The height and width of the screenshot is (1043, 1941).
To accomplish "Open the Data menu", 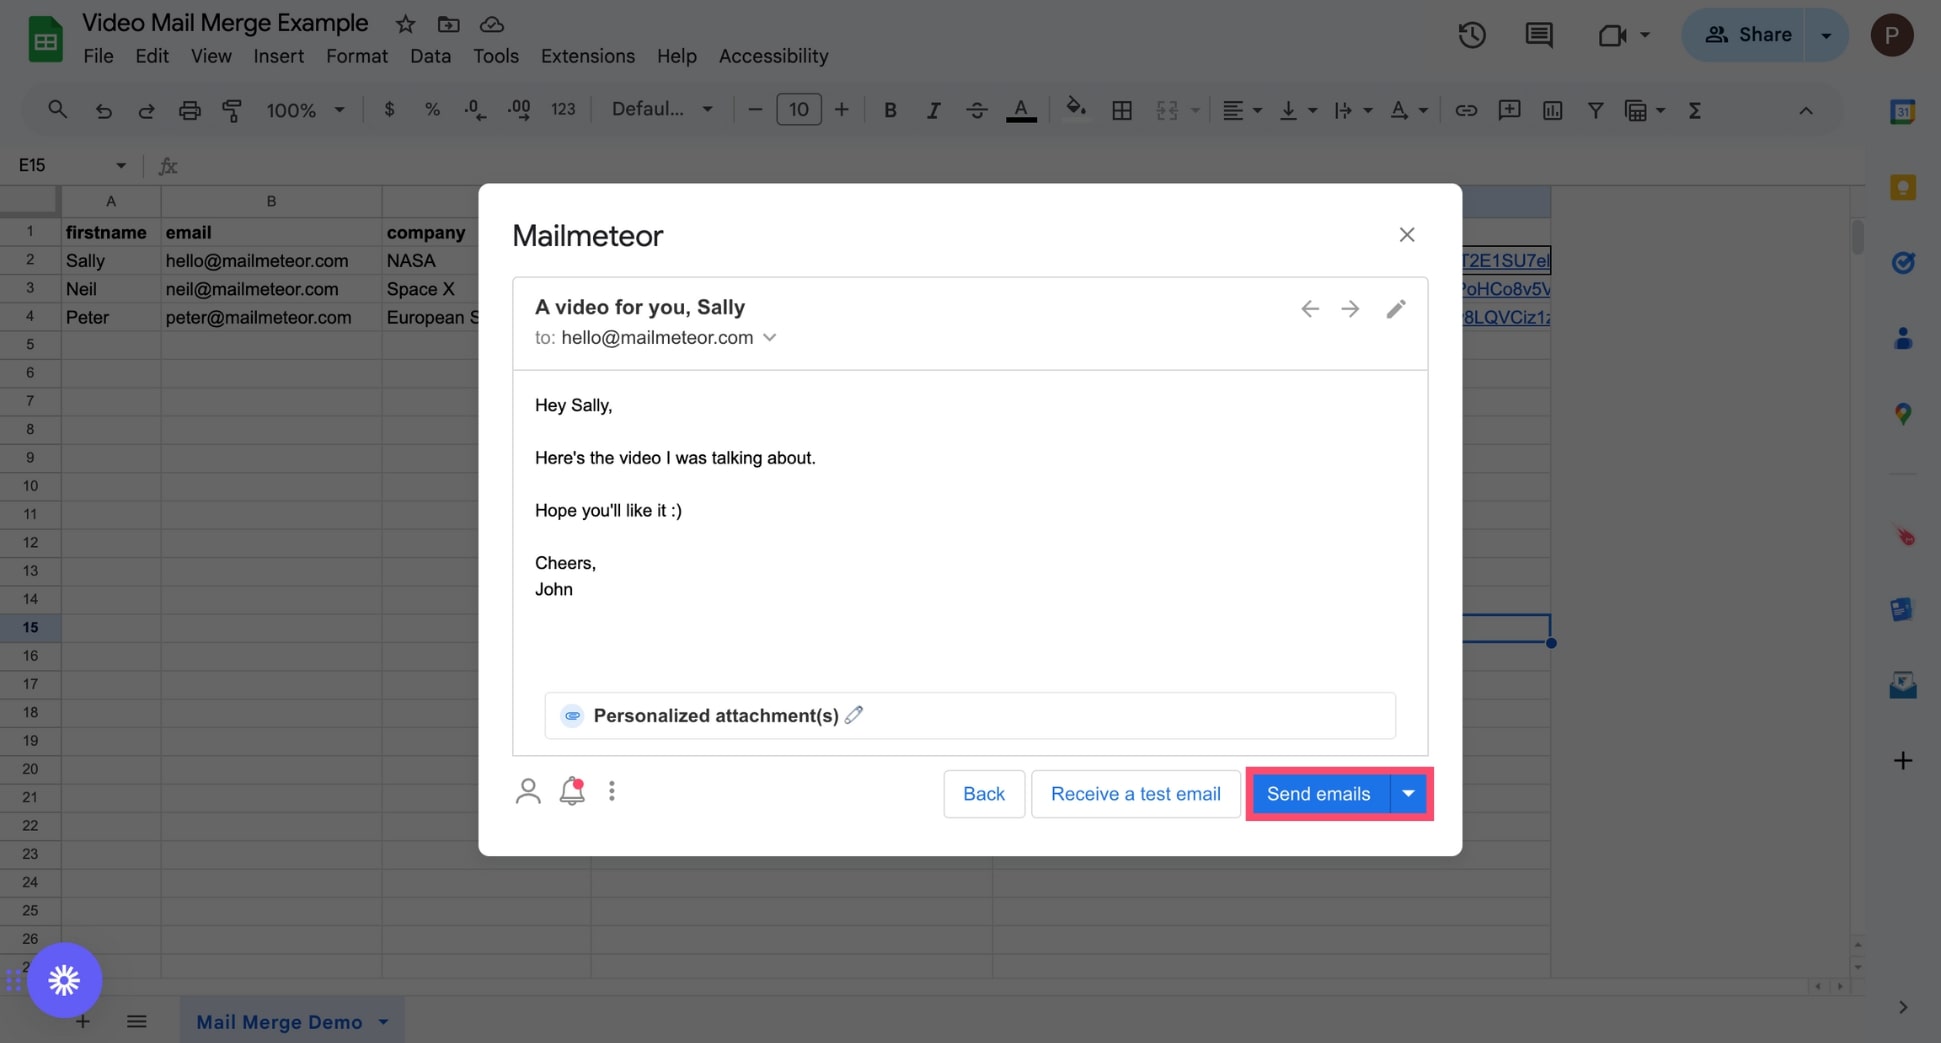I will (430, 56).
